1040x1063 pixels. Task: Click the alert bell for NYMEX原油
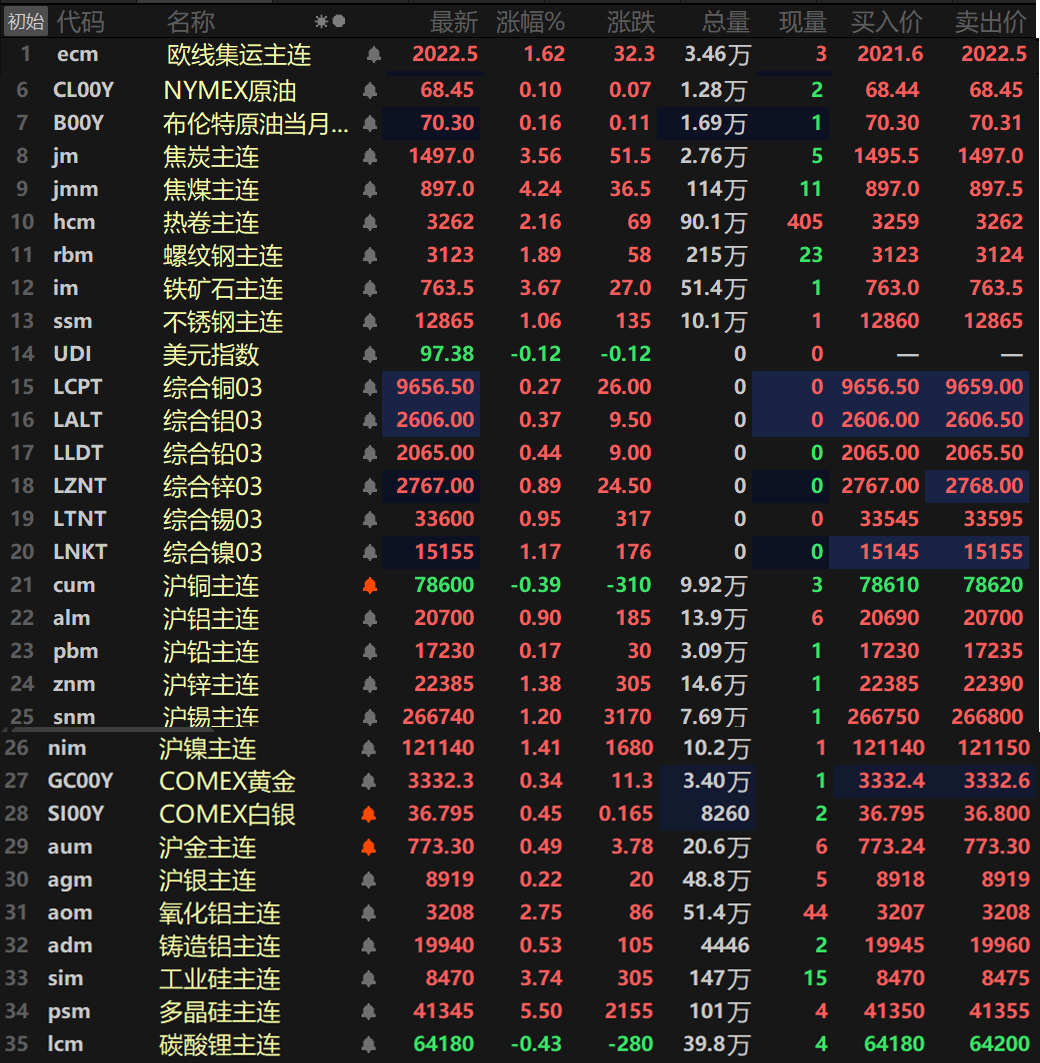pyautogui.click(x=369, y=89)
